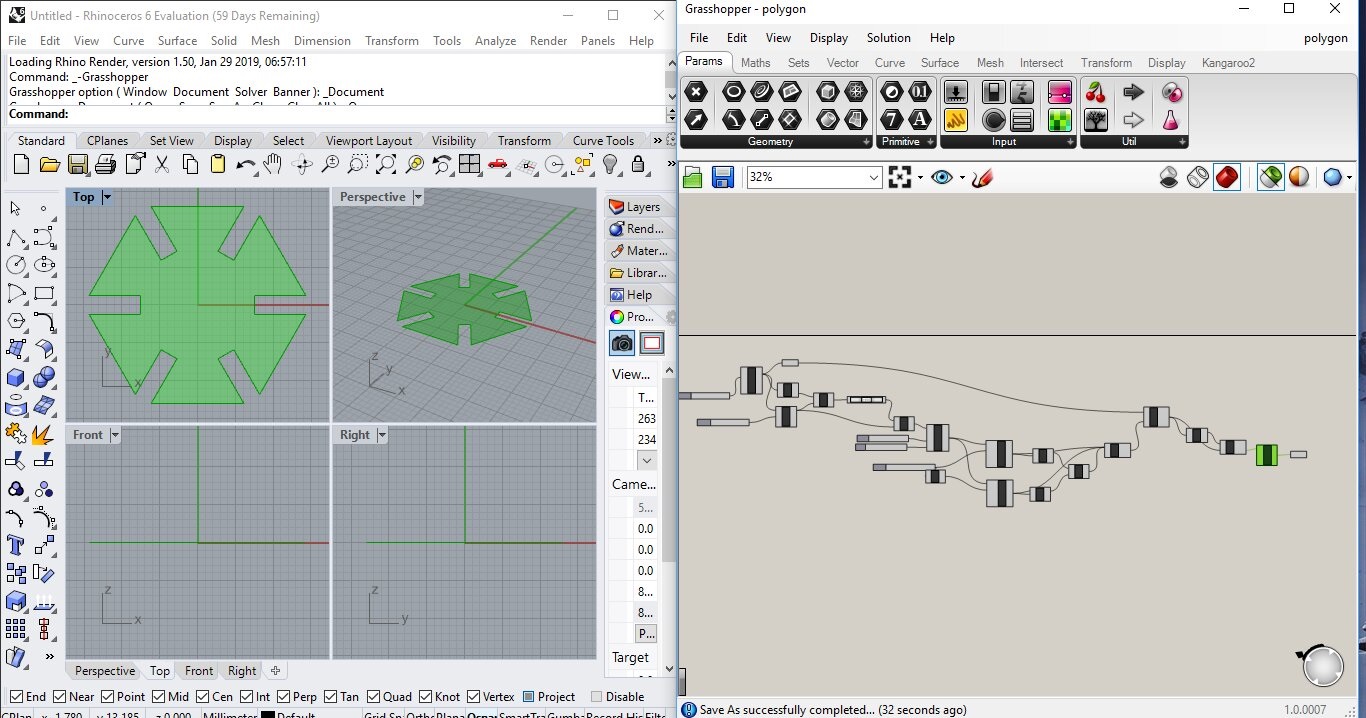Toggle the Vertex snap checkbox
Screen dimensions: 1366x718
474,697
